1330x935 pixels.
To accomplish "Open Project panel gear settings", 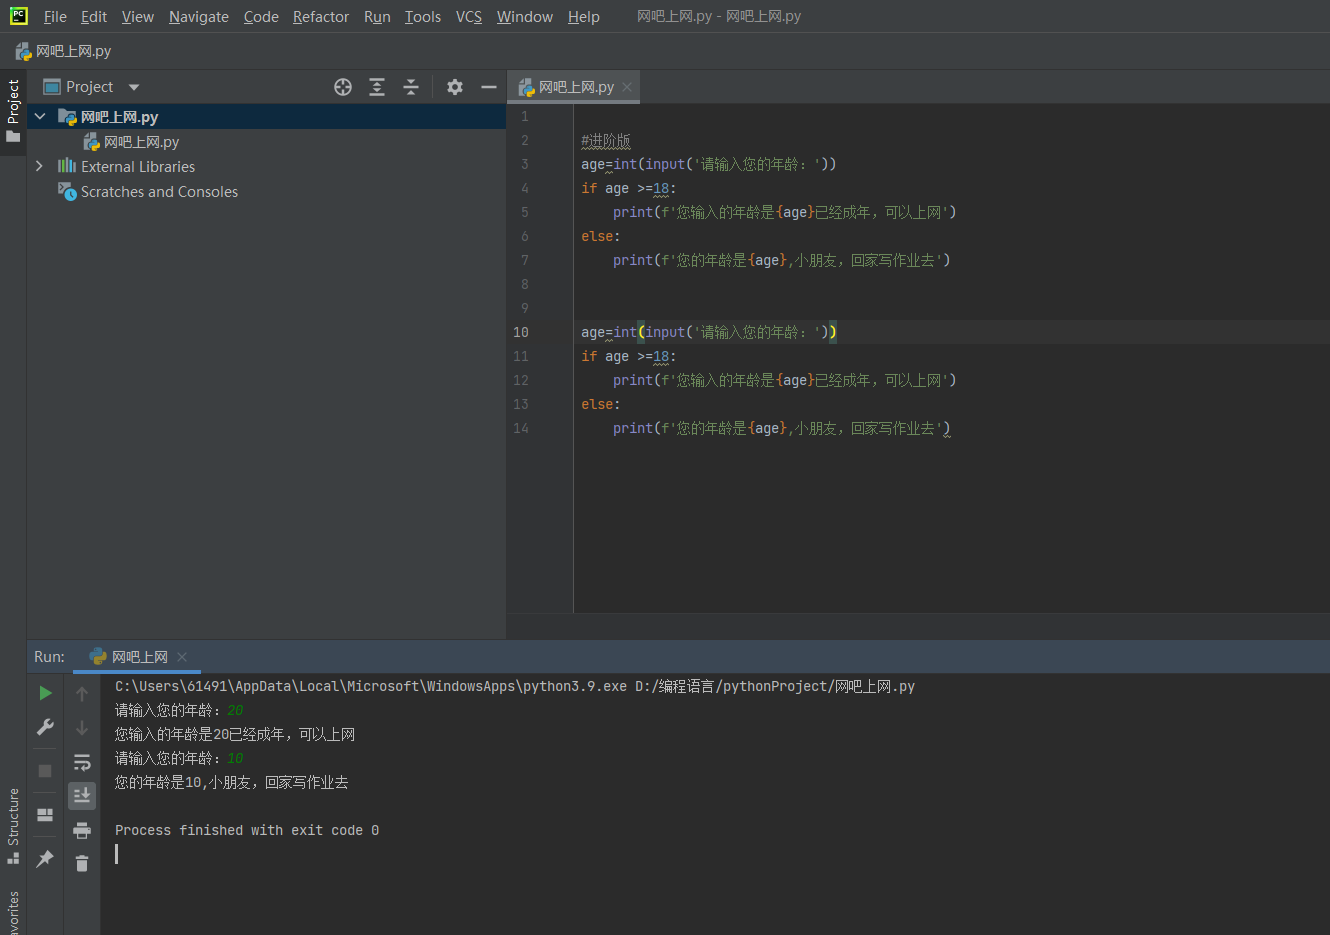I will coord(455,87).
